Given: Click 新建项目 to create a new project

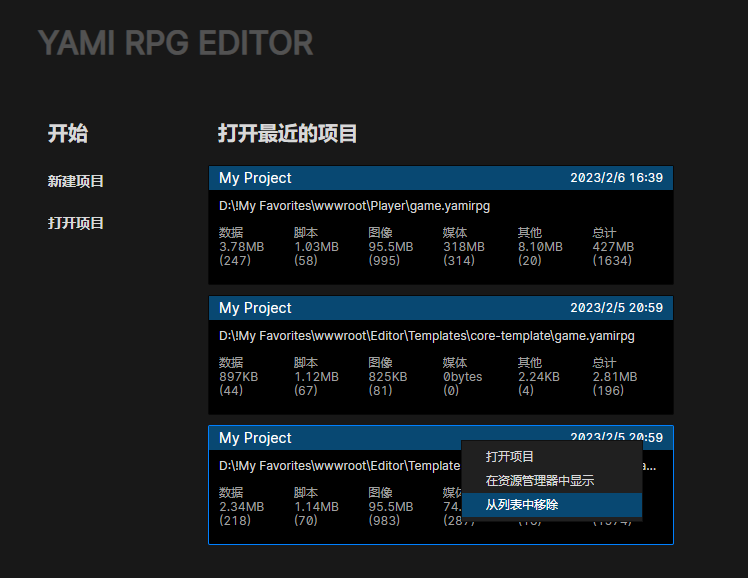Looking at the screenshot, I should click(75, 181).
